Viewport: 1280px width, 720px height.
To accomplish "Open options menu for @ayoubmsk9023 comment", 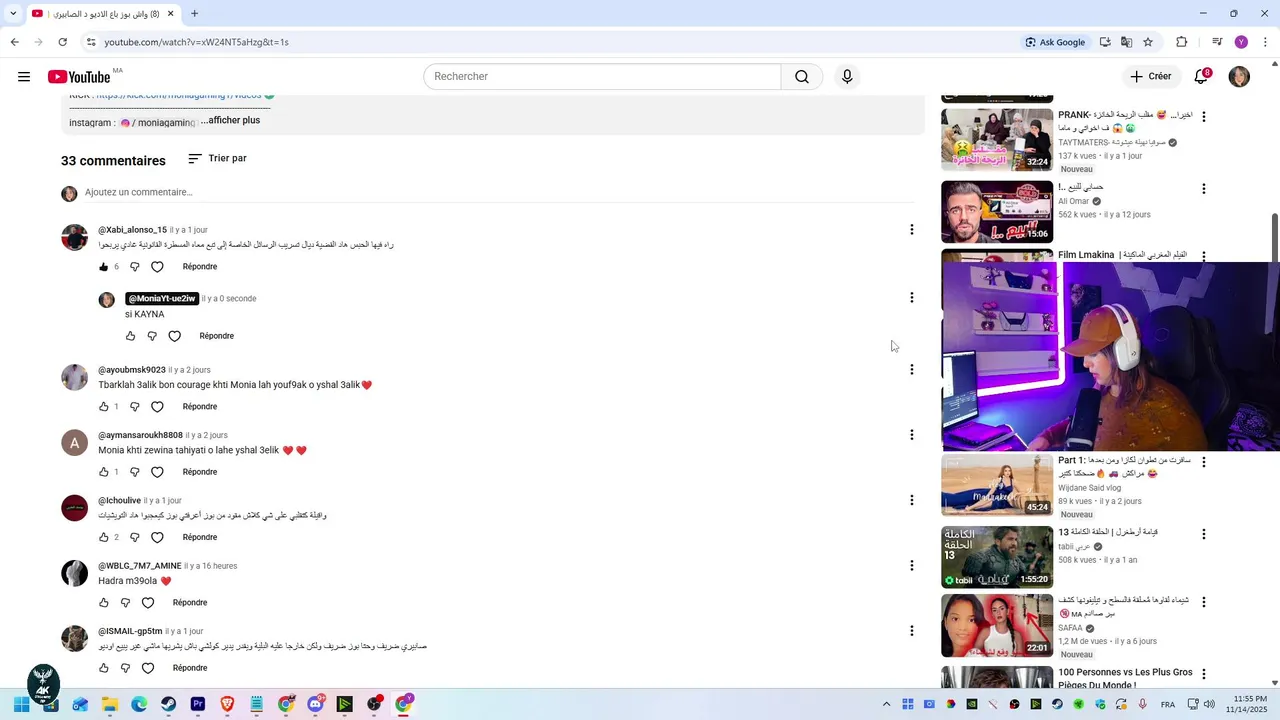I will [911, 370].
